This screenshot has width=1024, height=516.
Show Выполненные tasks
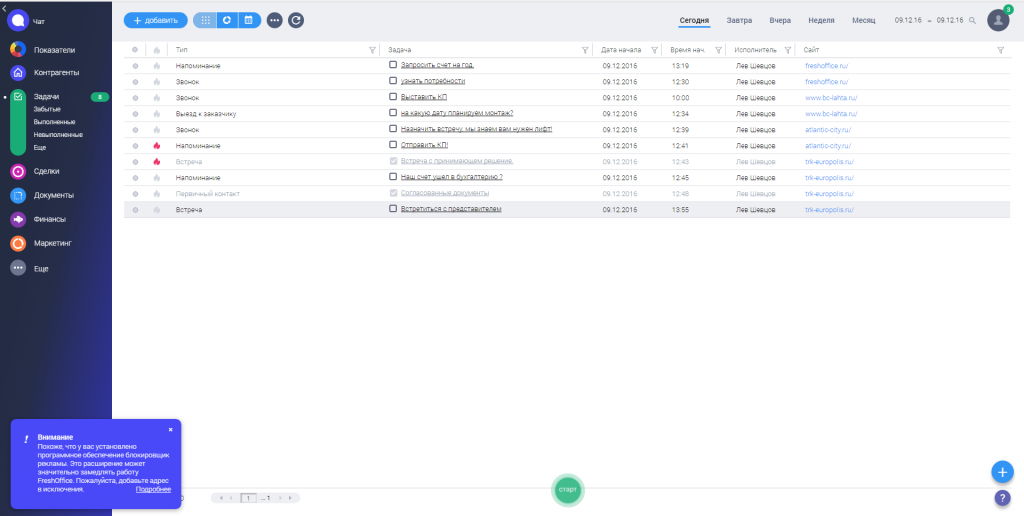tap(54, 122)
